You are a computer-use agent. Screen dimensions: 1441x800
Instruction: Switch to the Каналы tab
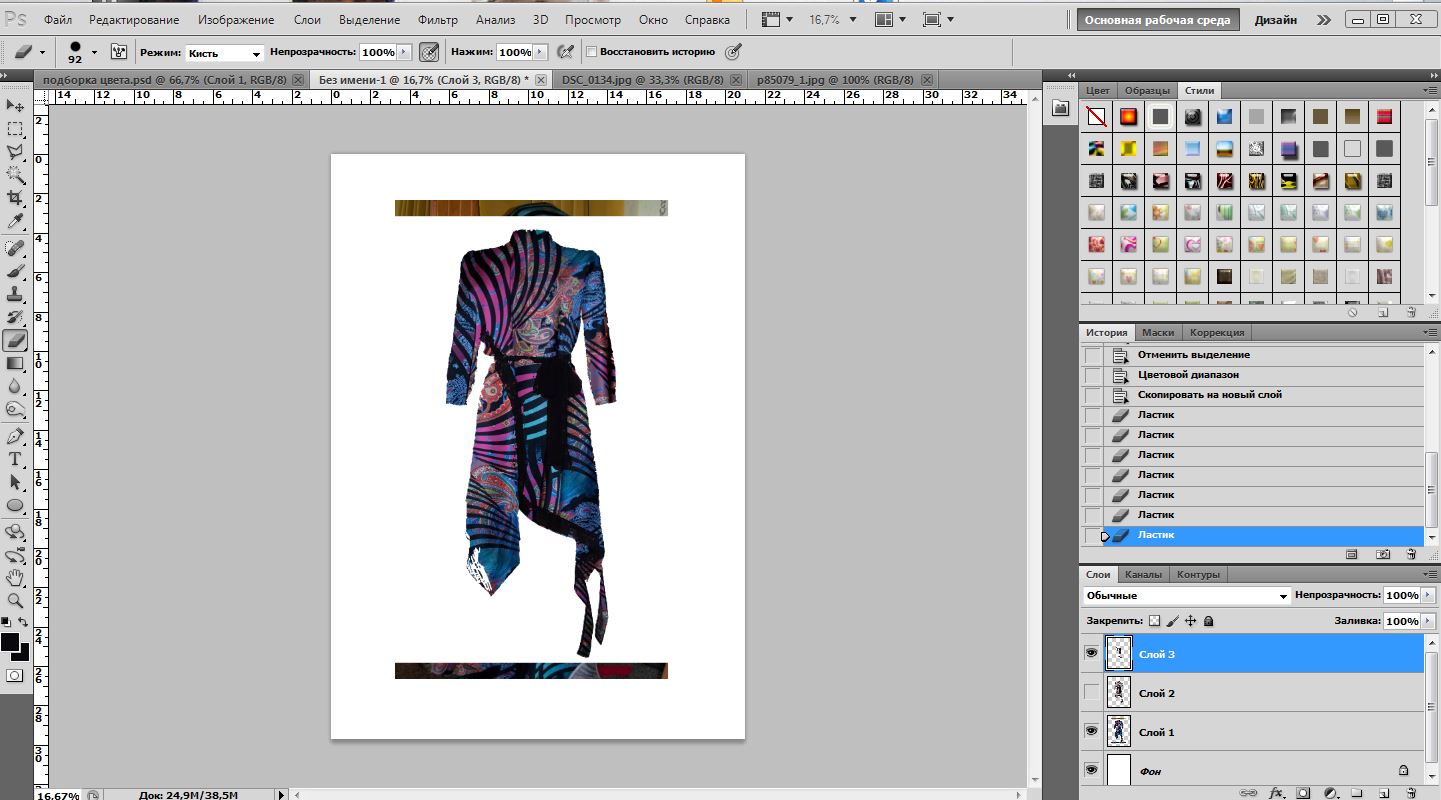pos(1143,575)
